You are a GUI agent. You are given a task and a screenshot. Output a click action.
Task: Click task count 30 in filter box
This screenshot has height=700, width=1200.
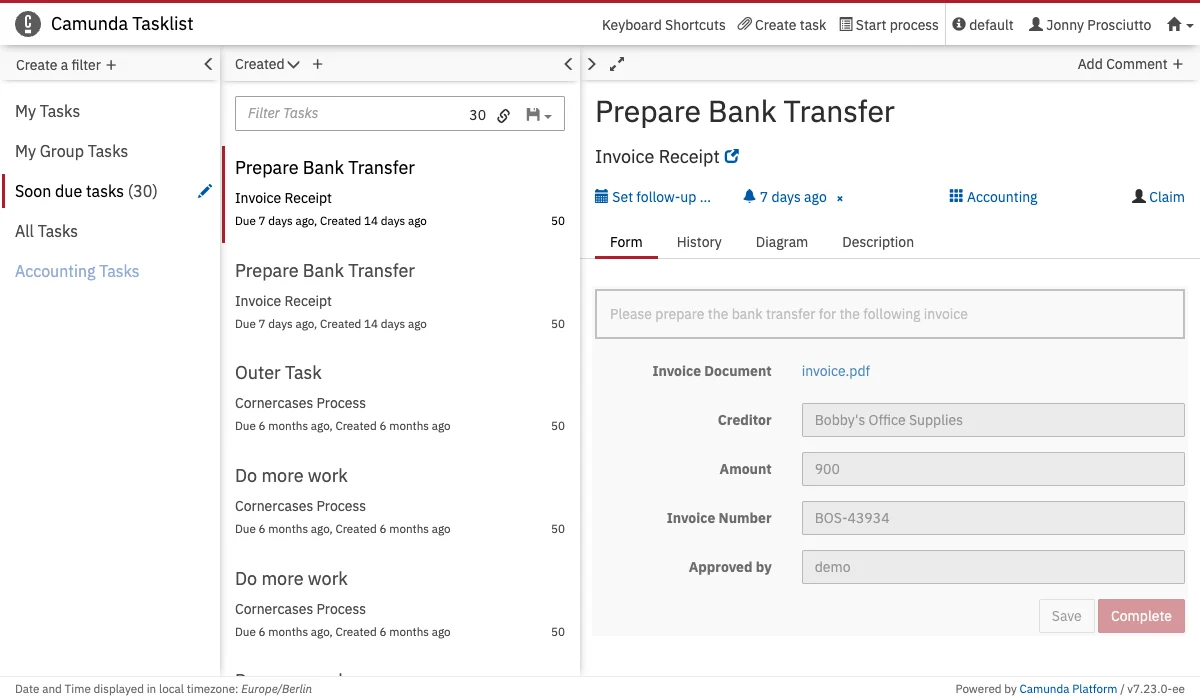[x=477, y=115]
